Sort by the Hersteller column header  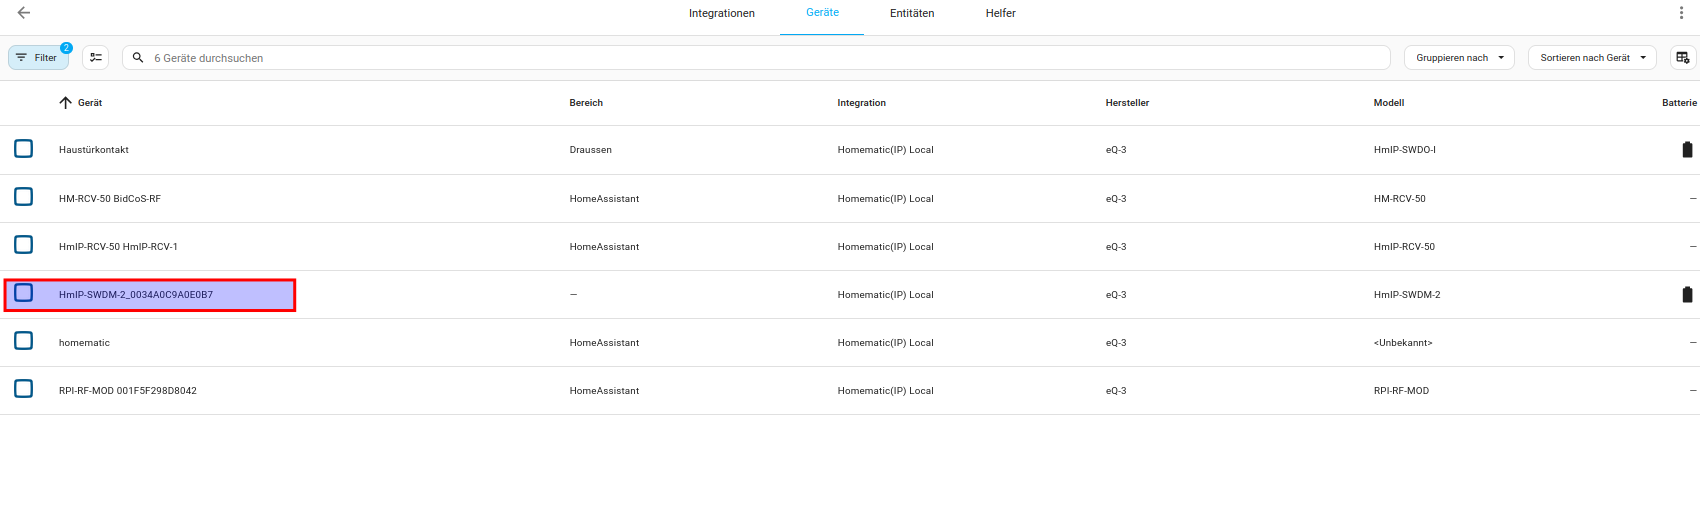[x=1127, y=103]
